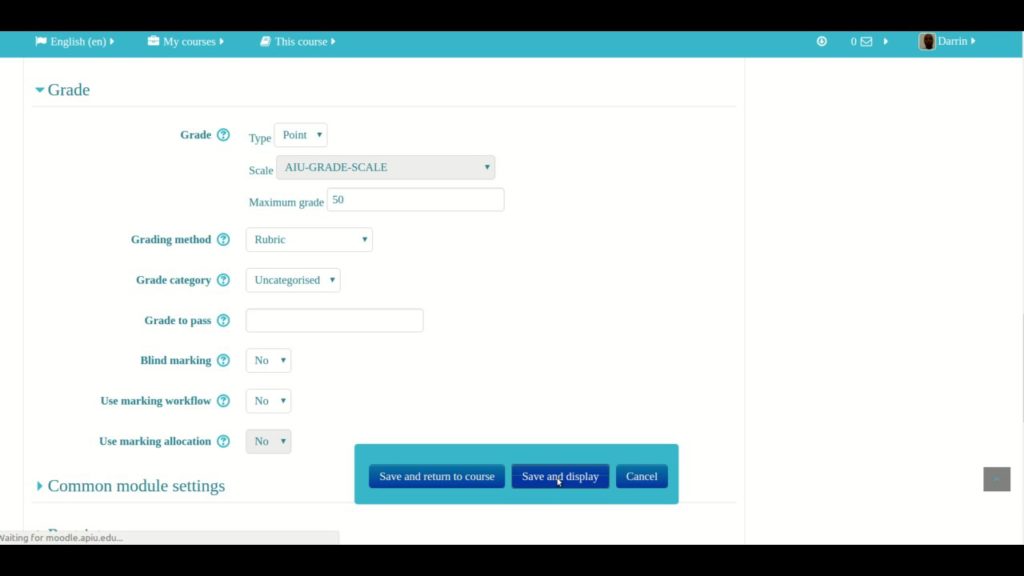The width and height of the screenshot is (1024, 576).
Task: Open the Grading method Rubric dropdown
Action: tap(309, 240)
